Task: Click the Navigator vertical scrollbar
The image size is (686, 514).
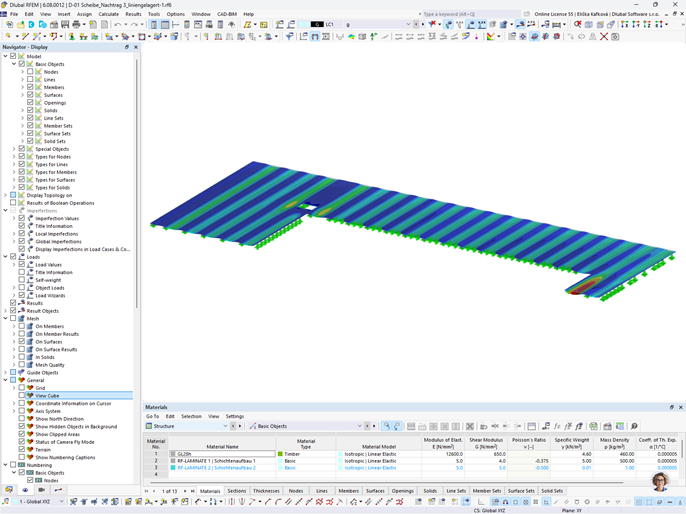Action: (x=137, y=184)
